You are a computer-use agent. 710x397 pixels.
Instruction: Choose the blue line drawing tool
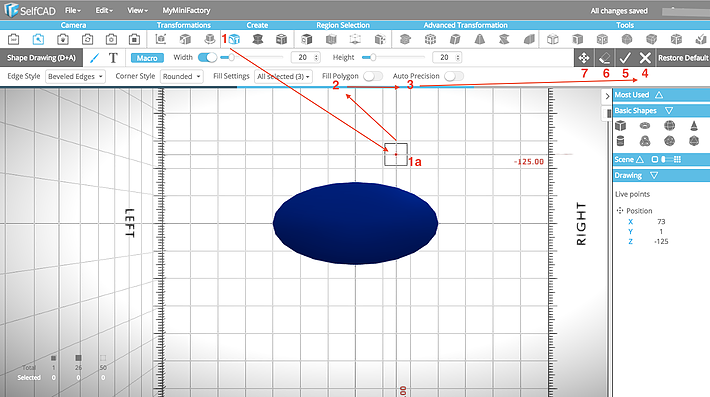(x=94, y=58)
